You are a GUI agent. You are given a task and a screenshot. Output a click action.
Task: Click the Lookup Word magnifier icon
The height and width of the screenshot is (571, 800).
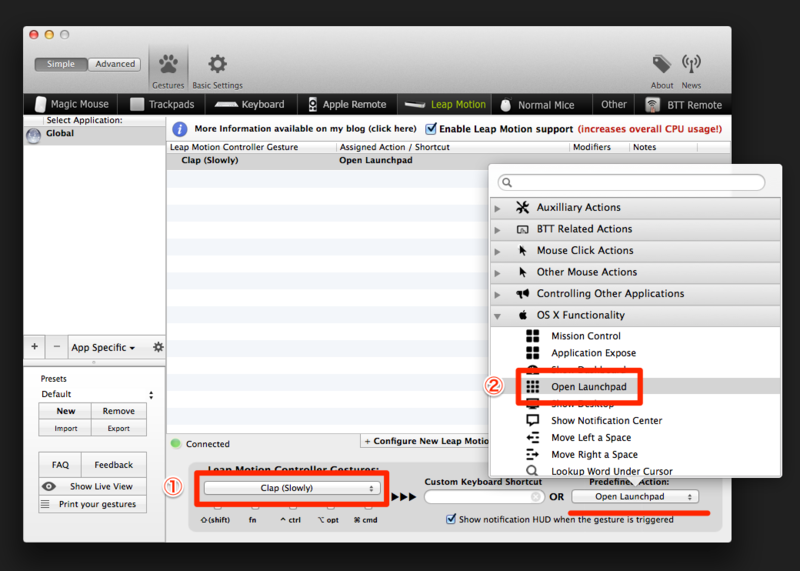[x=532, y=470]
